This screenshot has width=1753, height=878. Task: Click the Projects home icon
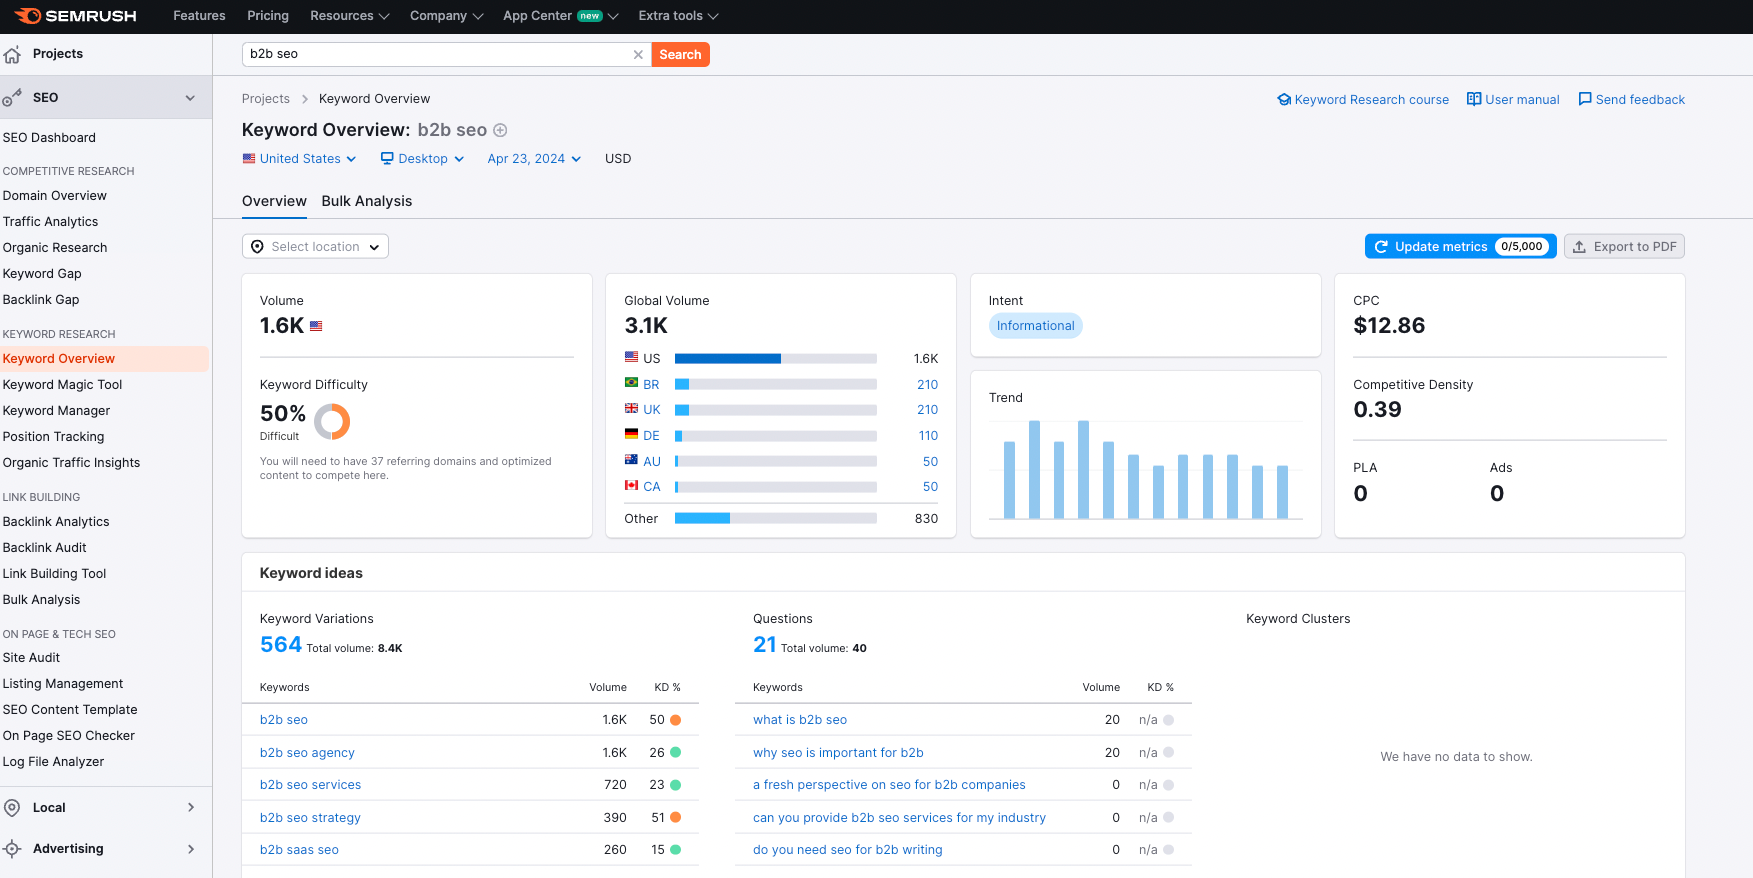tap(12, 54)
